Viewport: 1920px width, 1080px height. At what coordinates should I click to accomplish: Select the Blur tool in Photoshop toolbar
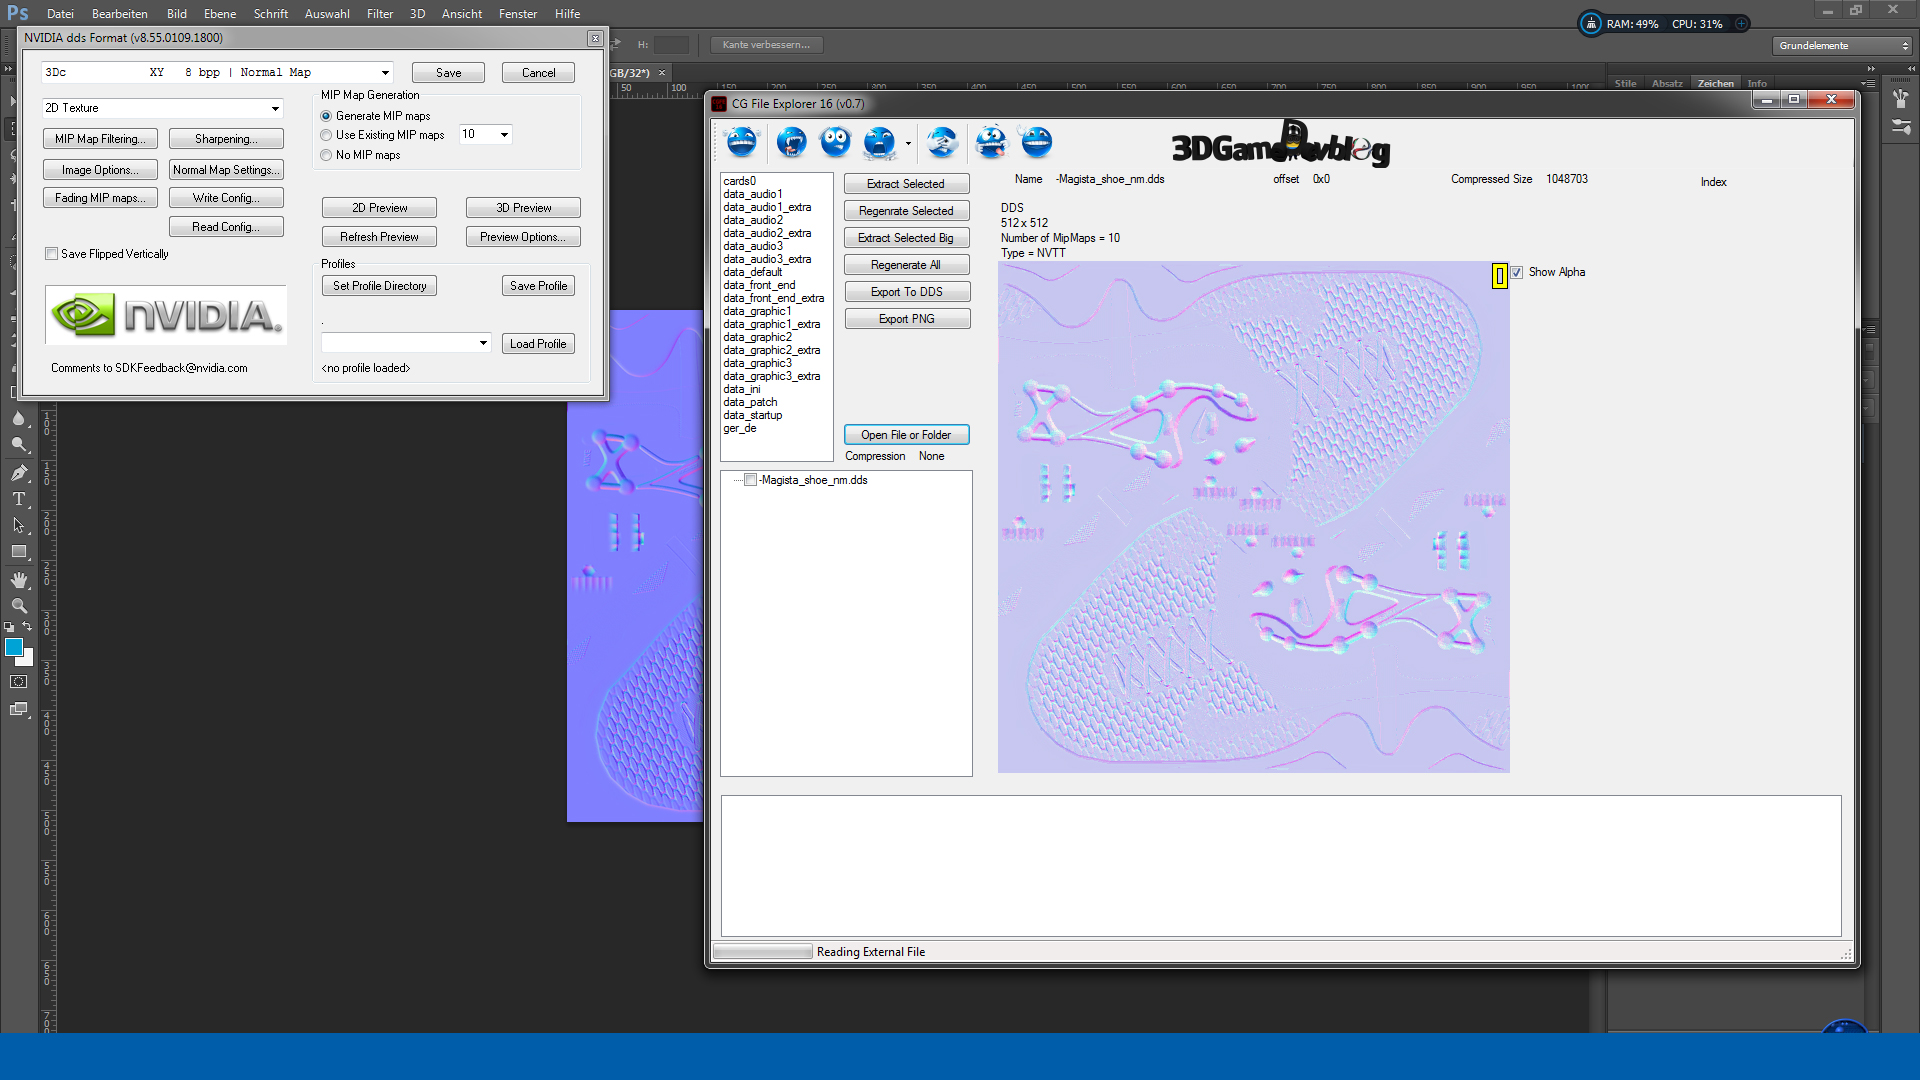(x=18, y=418)
